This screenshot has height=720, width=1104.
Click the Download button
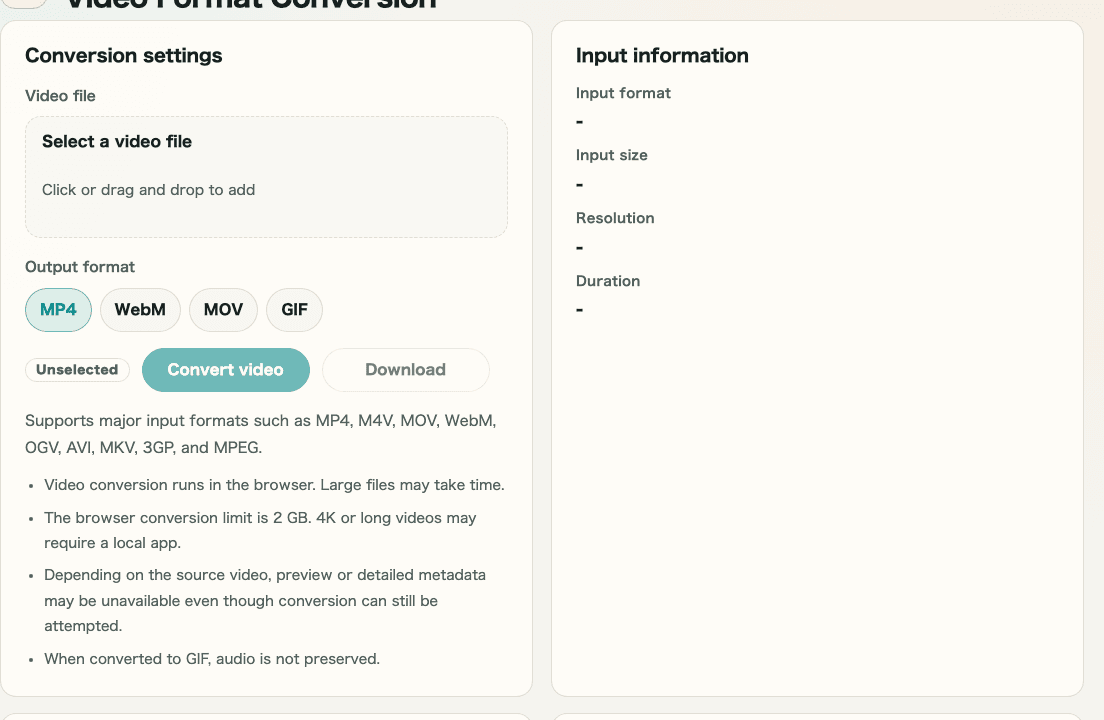[405, 370]
